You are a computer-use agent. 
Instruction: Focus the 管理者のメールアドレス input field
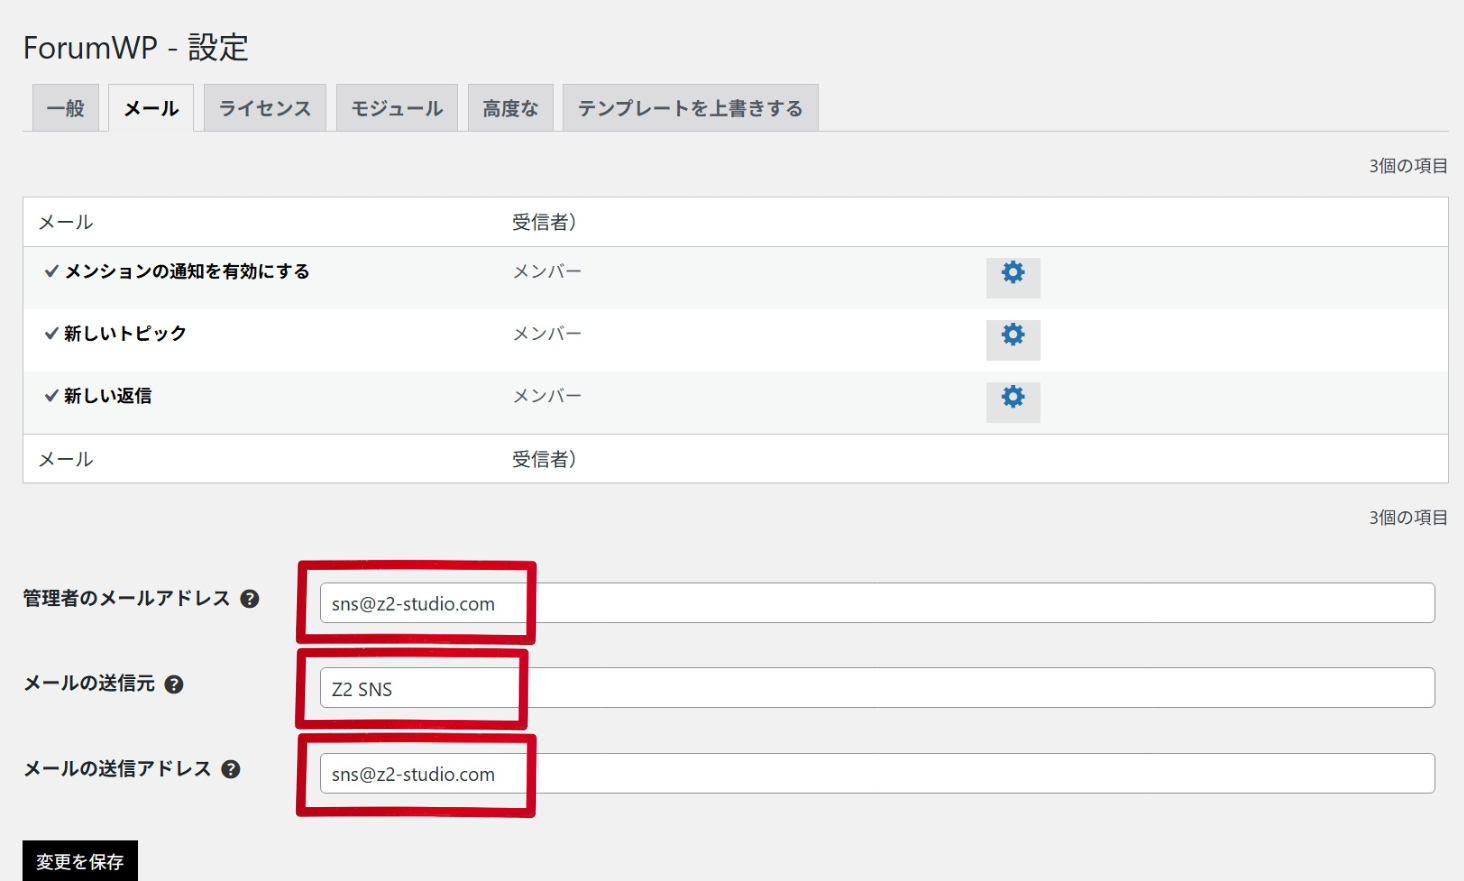click(876, 603)
